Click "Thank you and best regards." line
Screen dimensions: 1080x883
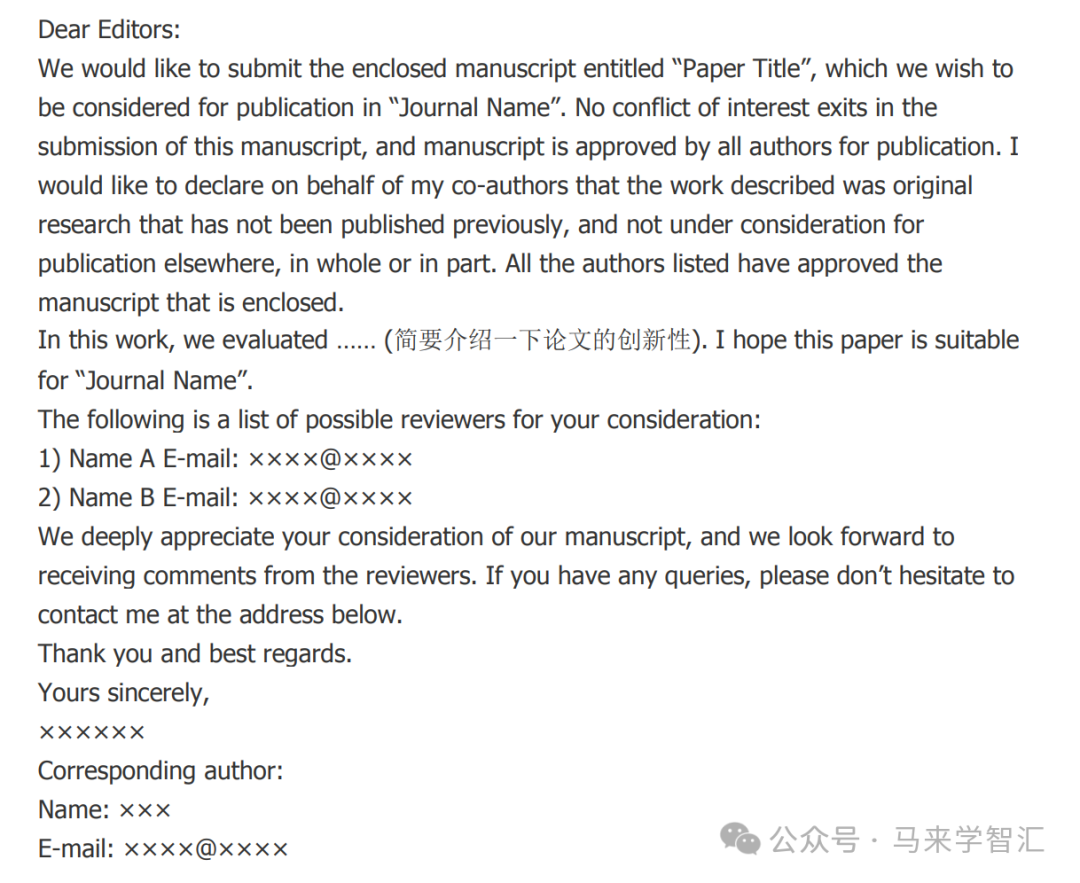pos(195,654)
